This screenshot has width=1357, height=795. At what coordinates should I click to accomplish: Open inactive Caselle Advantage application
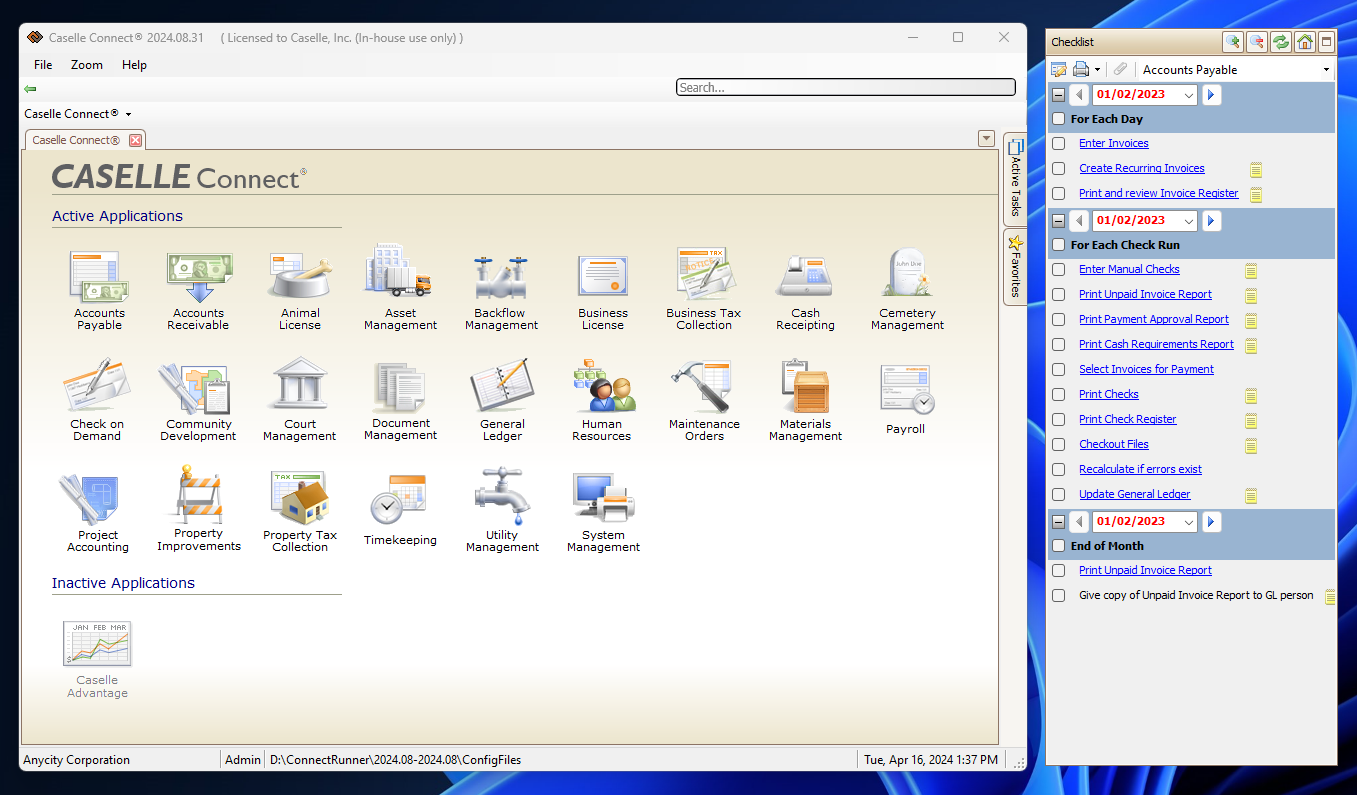coord(97,658)
